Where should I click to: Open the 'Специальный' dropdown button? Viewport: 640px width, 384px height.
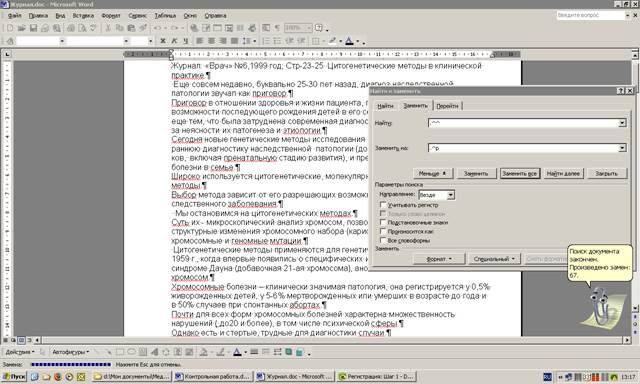494,259
